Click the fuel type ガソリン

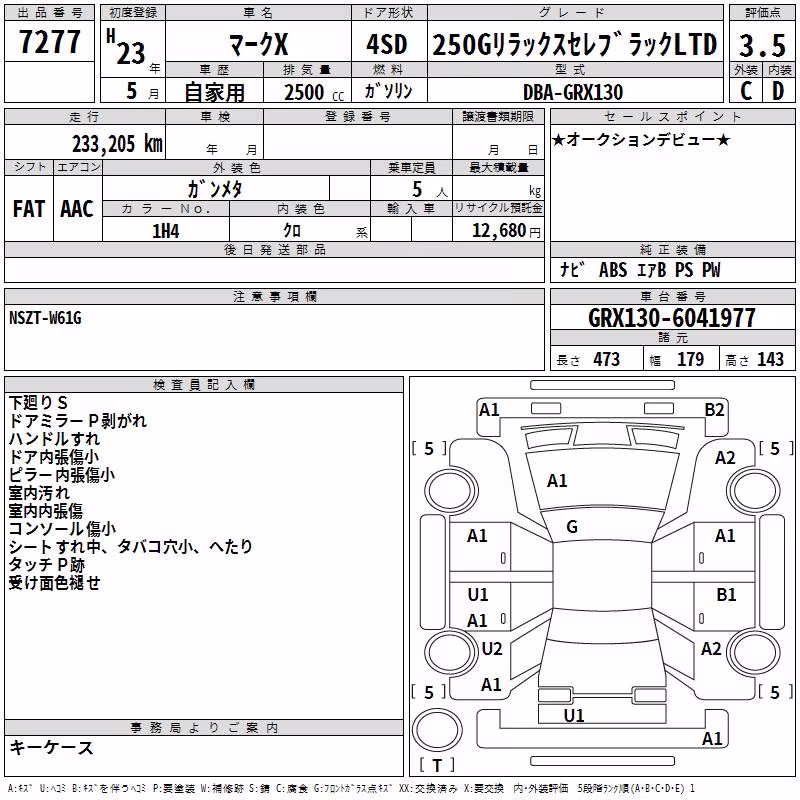pyautogui.click(x=388, y=91)
